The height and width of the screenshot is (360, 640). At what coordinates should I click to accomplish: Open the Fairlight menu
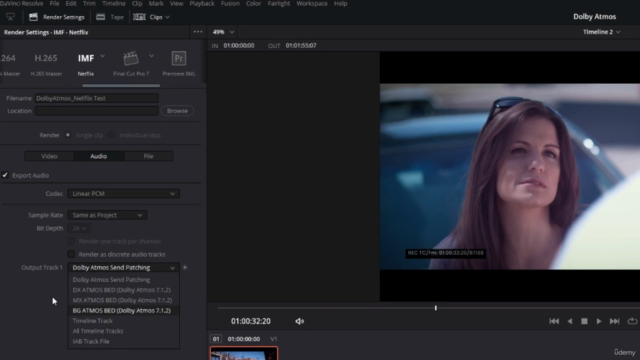(279, 3)
